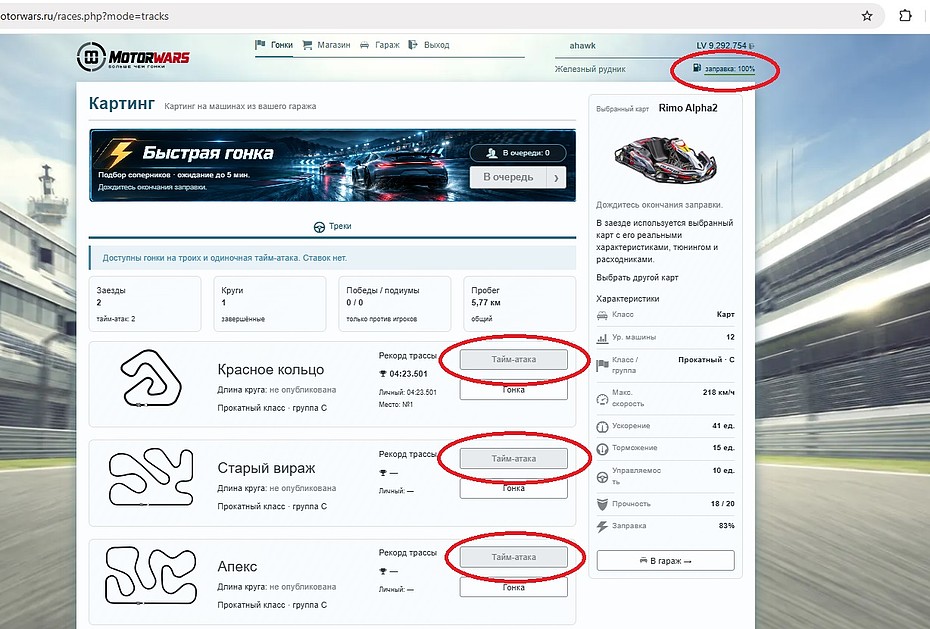Click the speedometer icon beside Макс. скорость
The height and width of the screenshot is (629, 930).
602,399
